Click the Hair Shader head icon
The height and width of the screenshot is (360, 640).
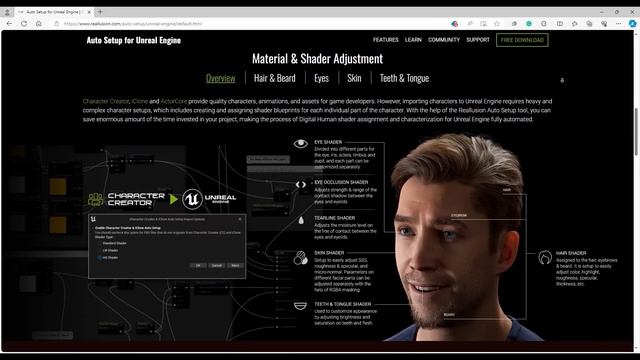point(545,258)
